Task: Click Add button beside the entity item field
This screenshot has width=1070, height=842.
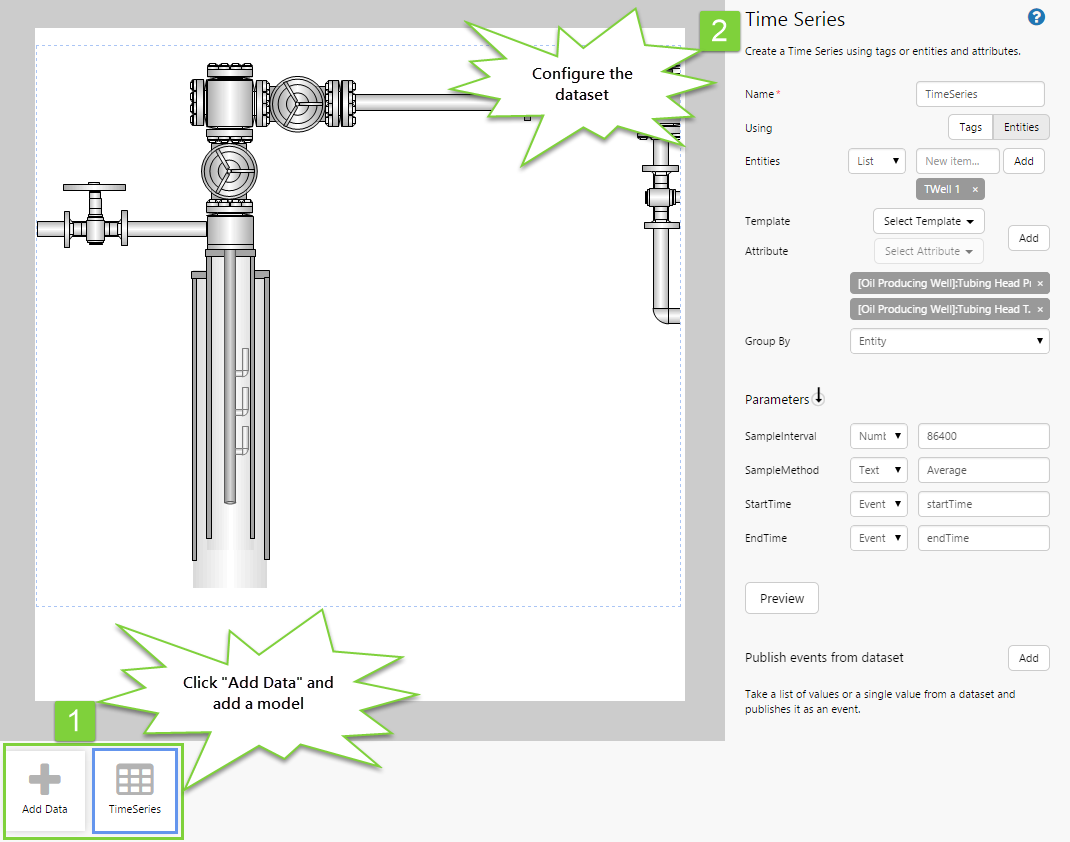Action: point(1023,161)
